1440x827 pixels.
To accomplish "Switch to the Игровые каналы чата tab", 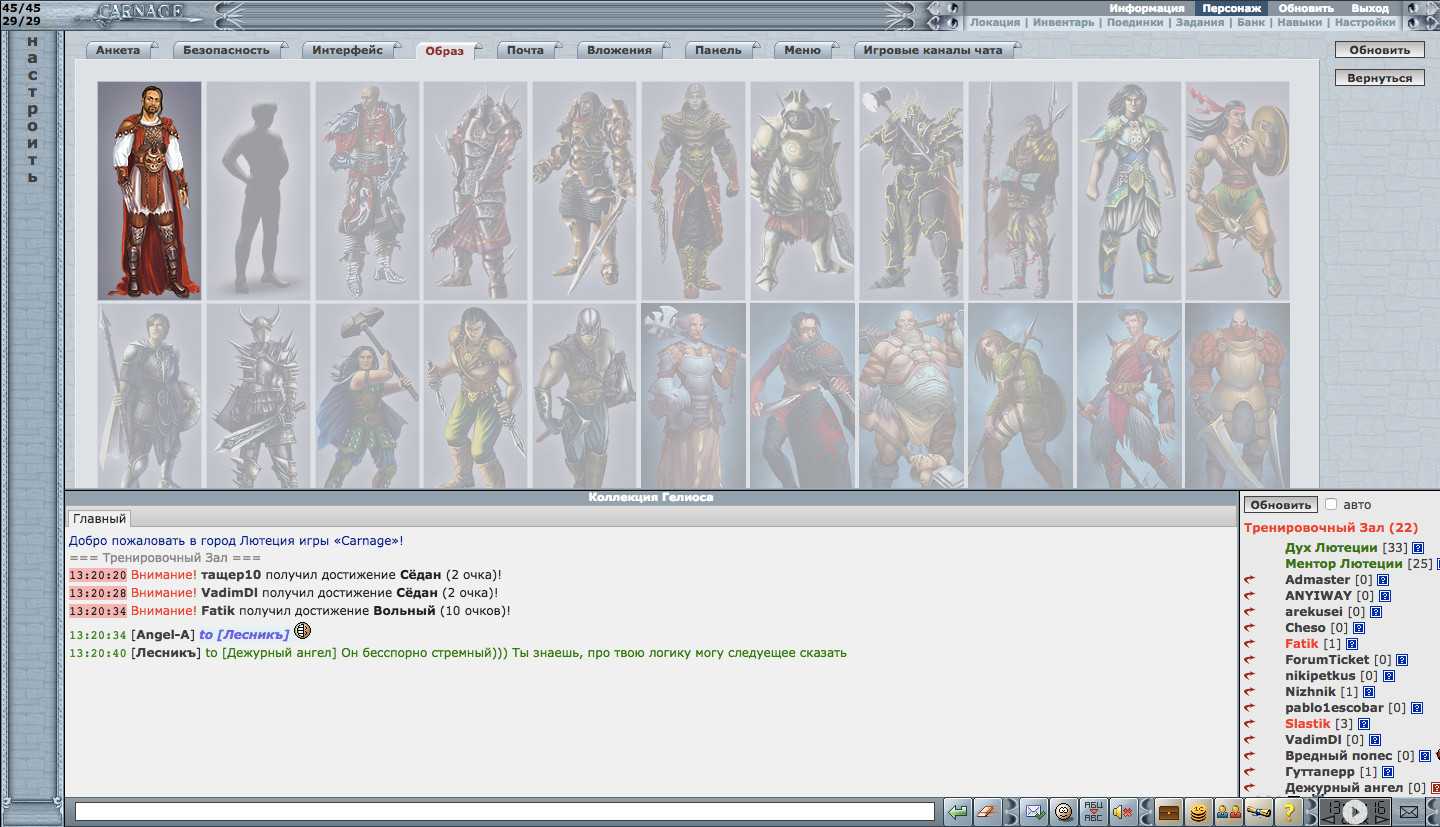I will 932,50.
